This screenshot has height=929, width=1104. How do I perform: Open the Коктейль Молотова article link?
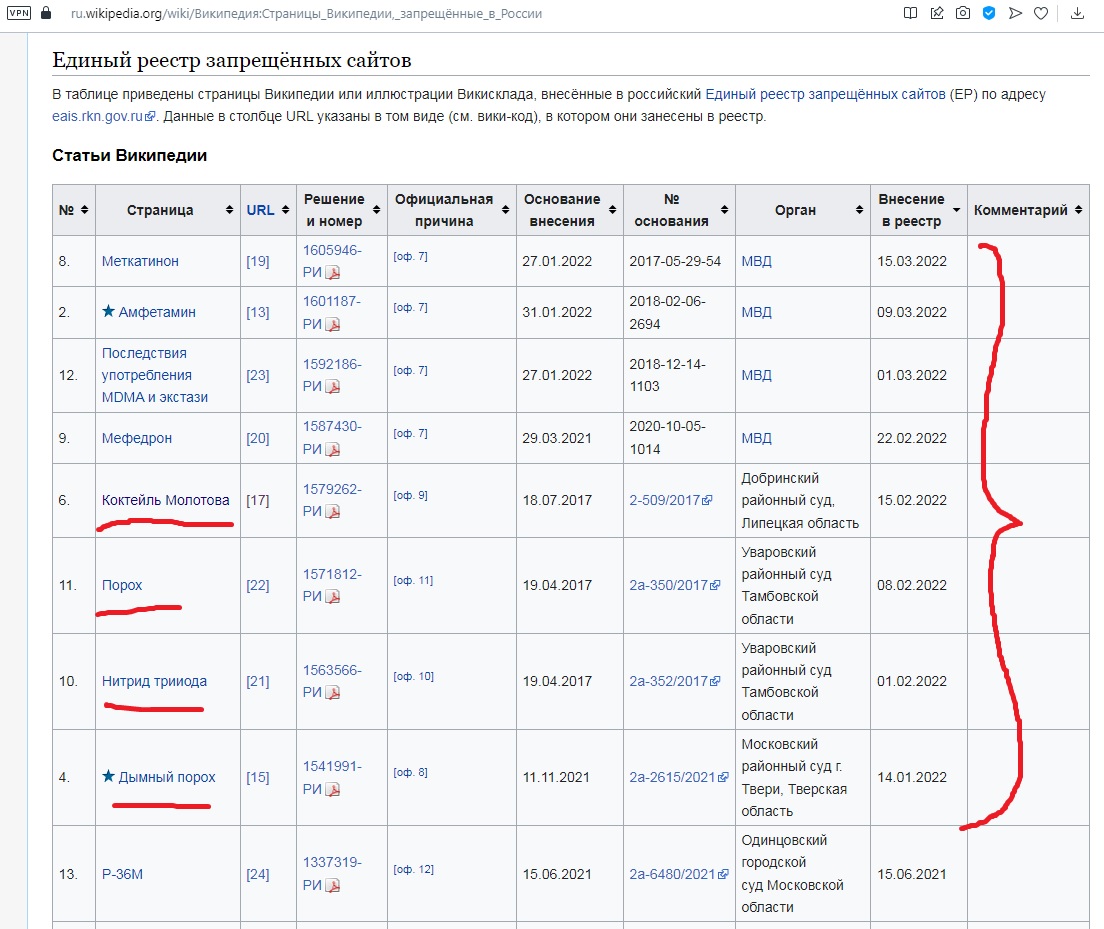(165, 500)
